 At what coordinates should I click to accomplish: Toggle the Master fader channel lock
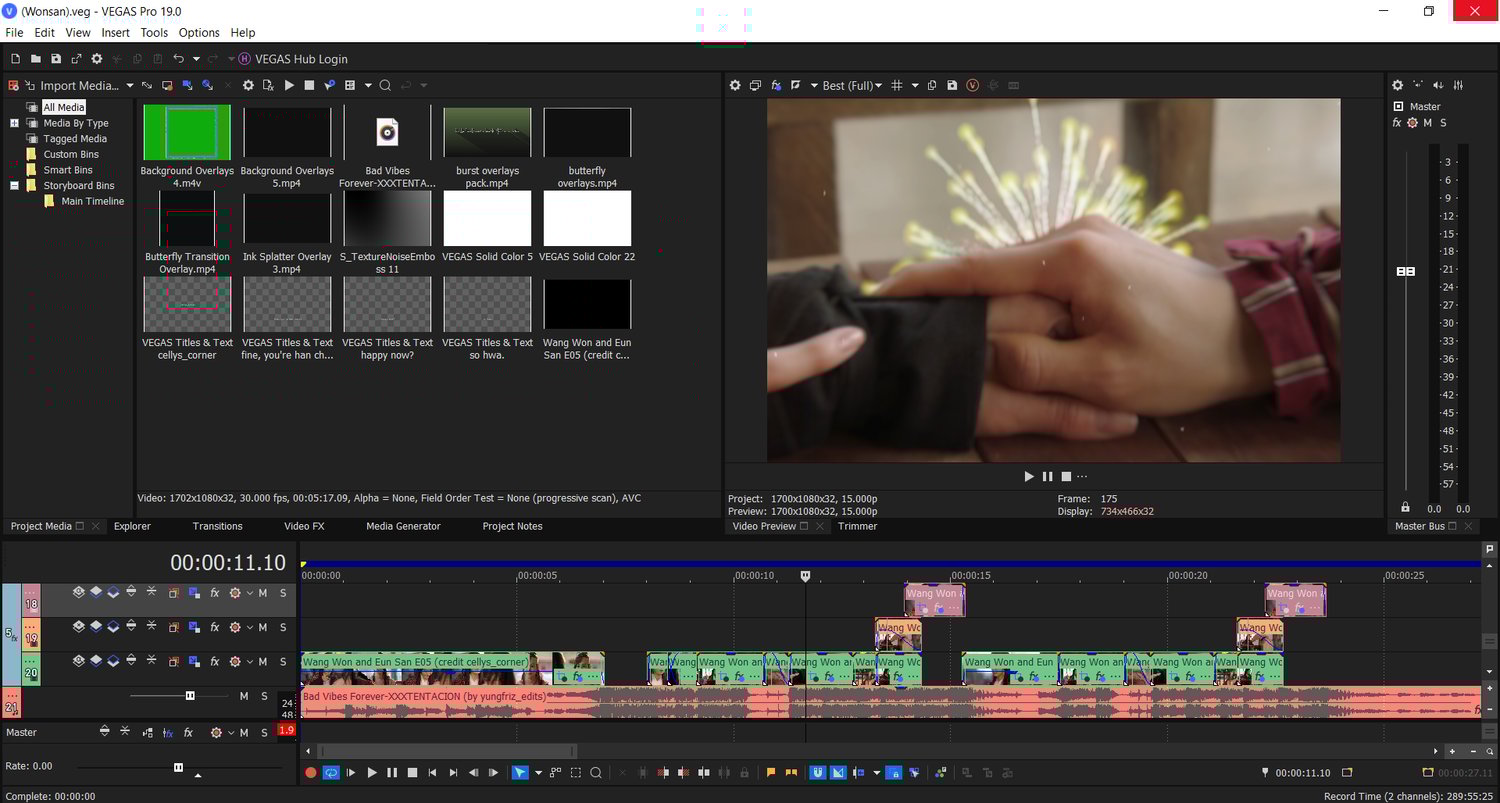[1406, 508]
